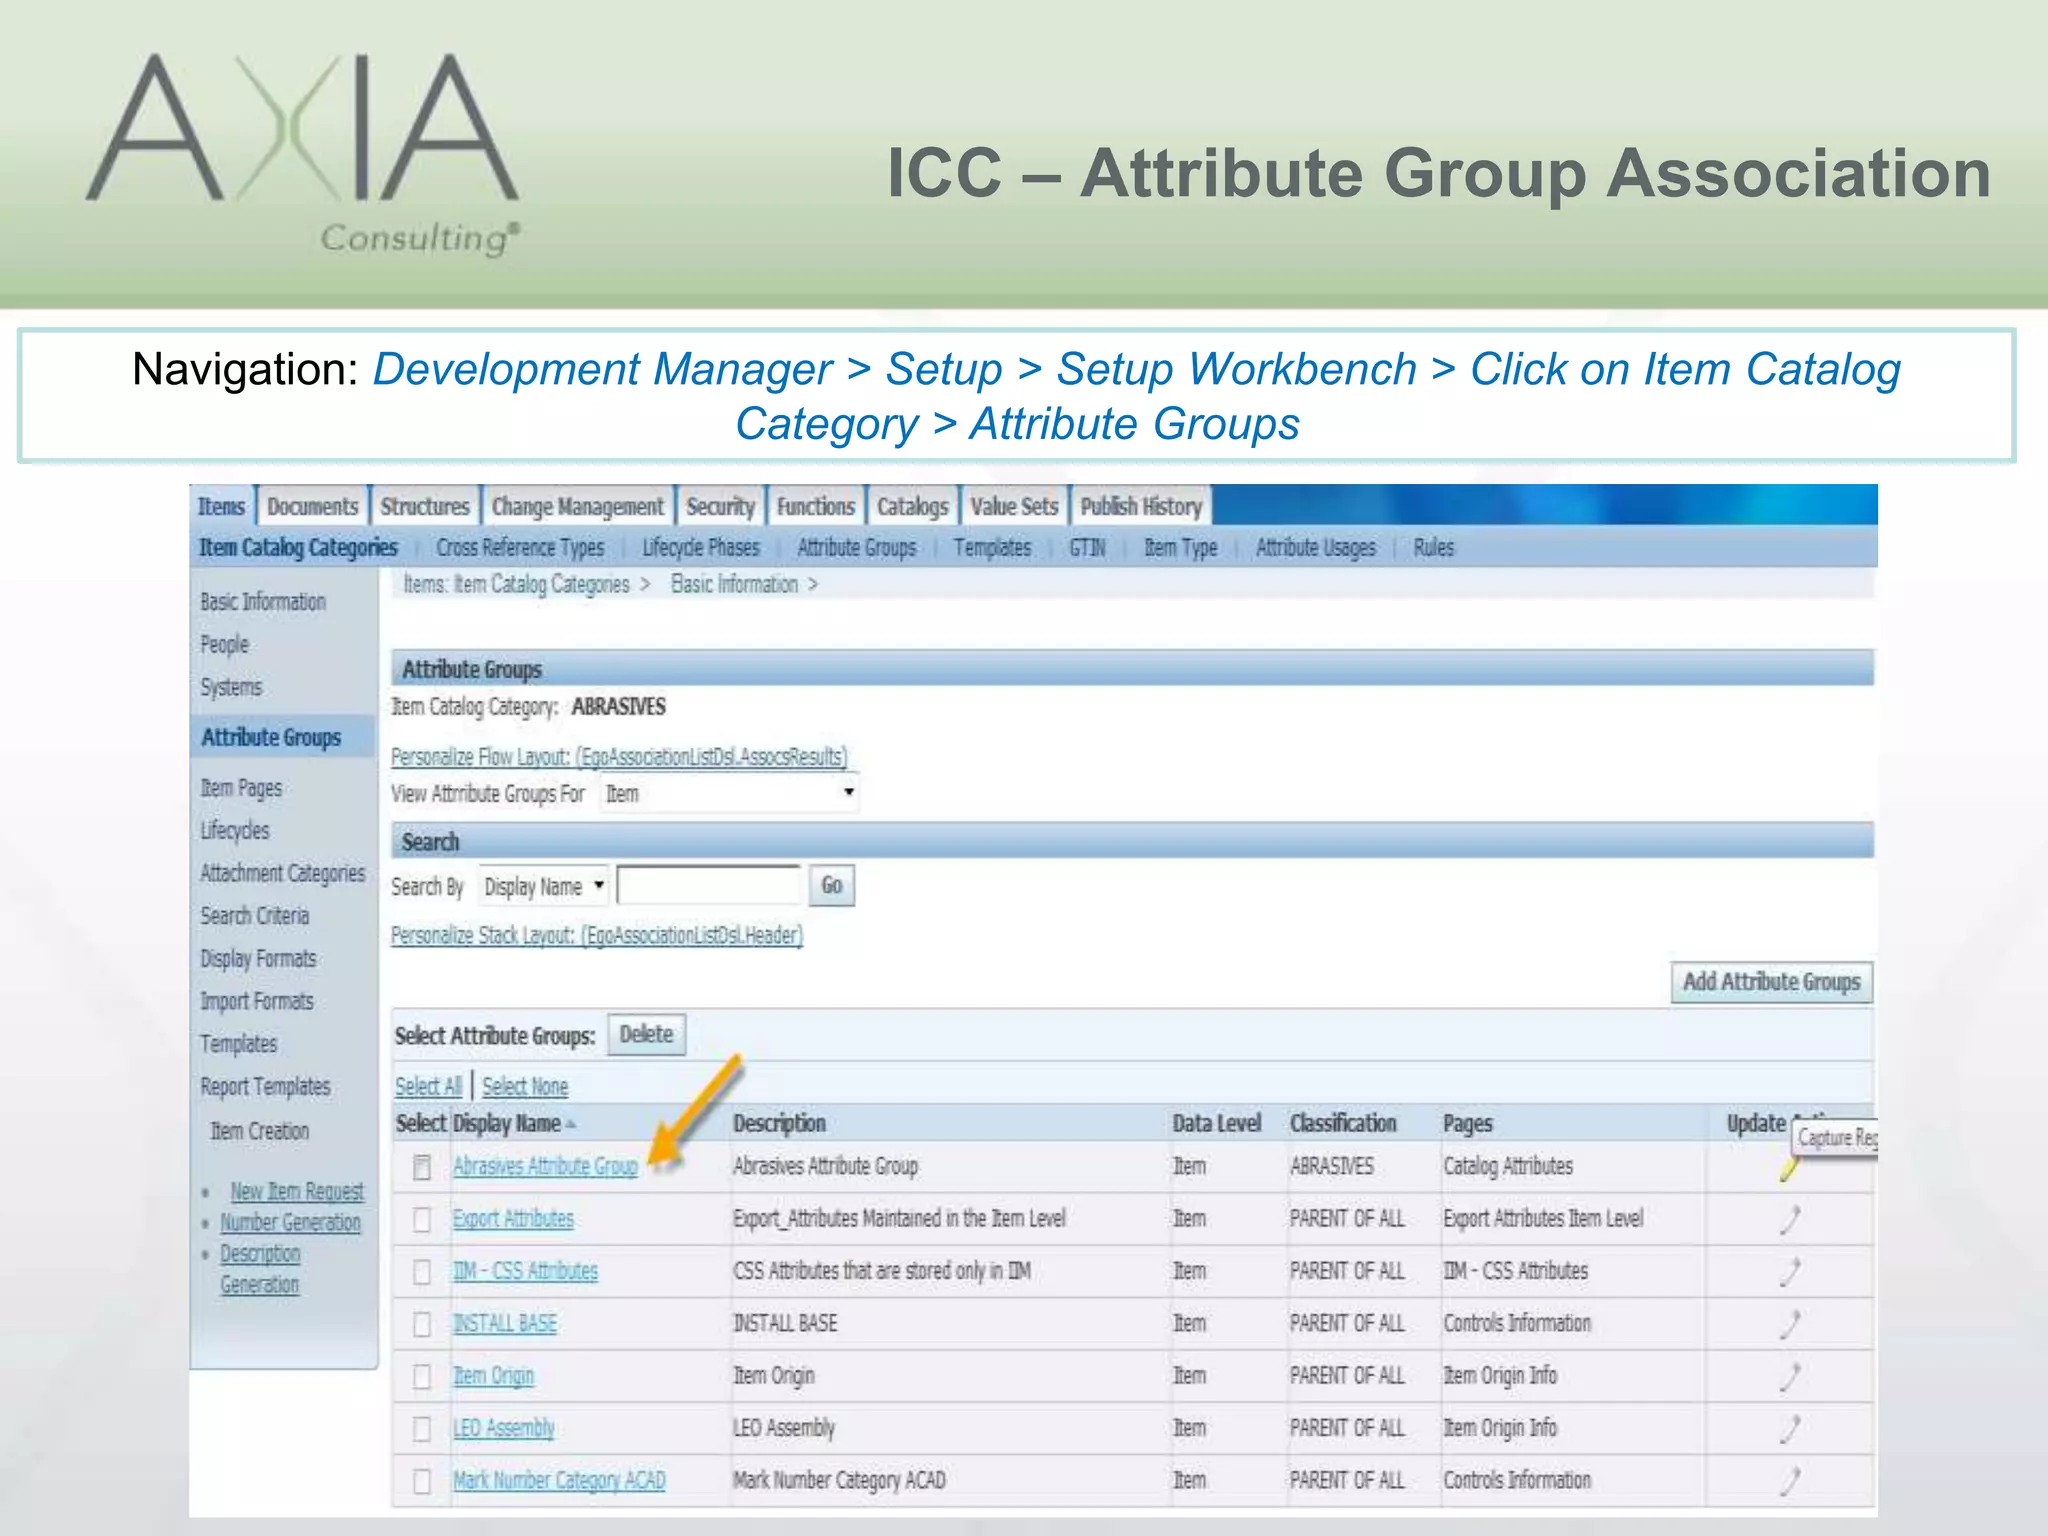Check the Export Attributes checkbox
Image resolution: width=2048 pixels, height=1536 pixels.
click(422, 1219)
